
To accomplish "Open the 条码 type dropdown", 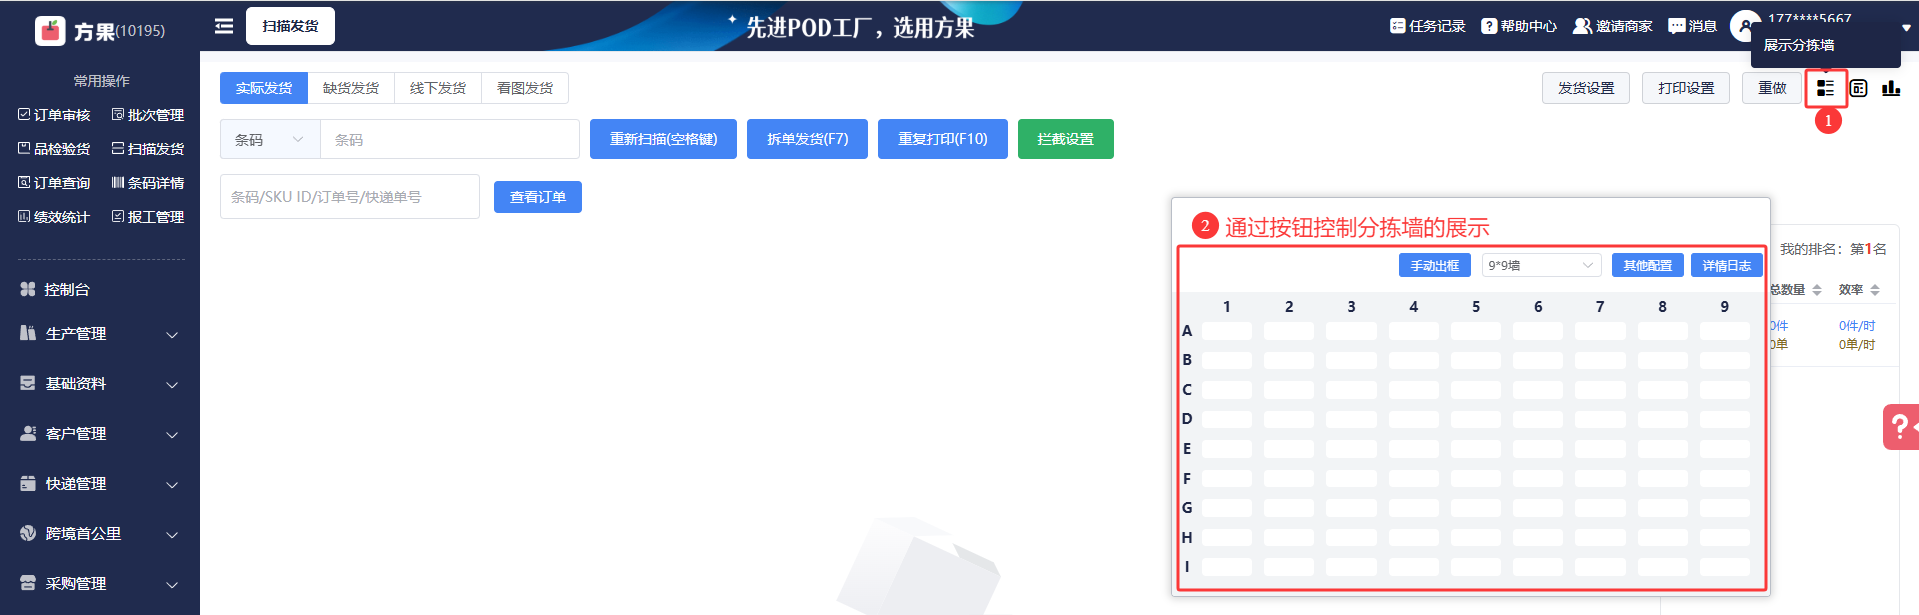I will pos(270,139).
